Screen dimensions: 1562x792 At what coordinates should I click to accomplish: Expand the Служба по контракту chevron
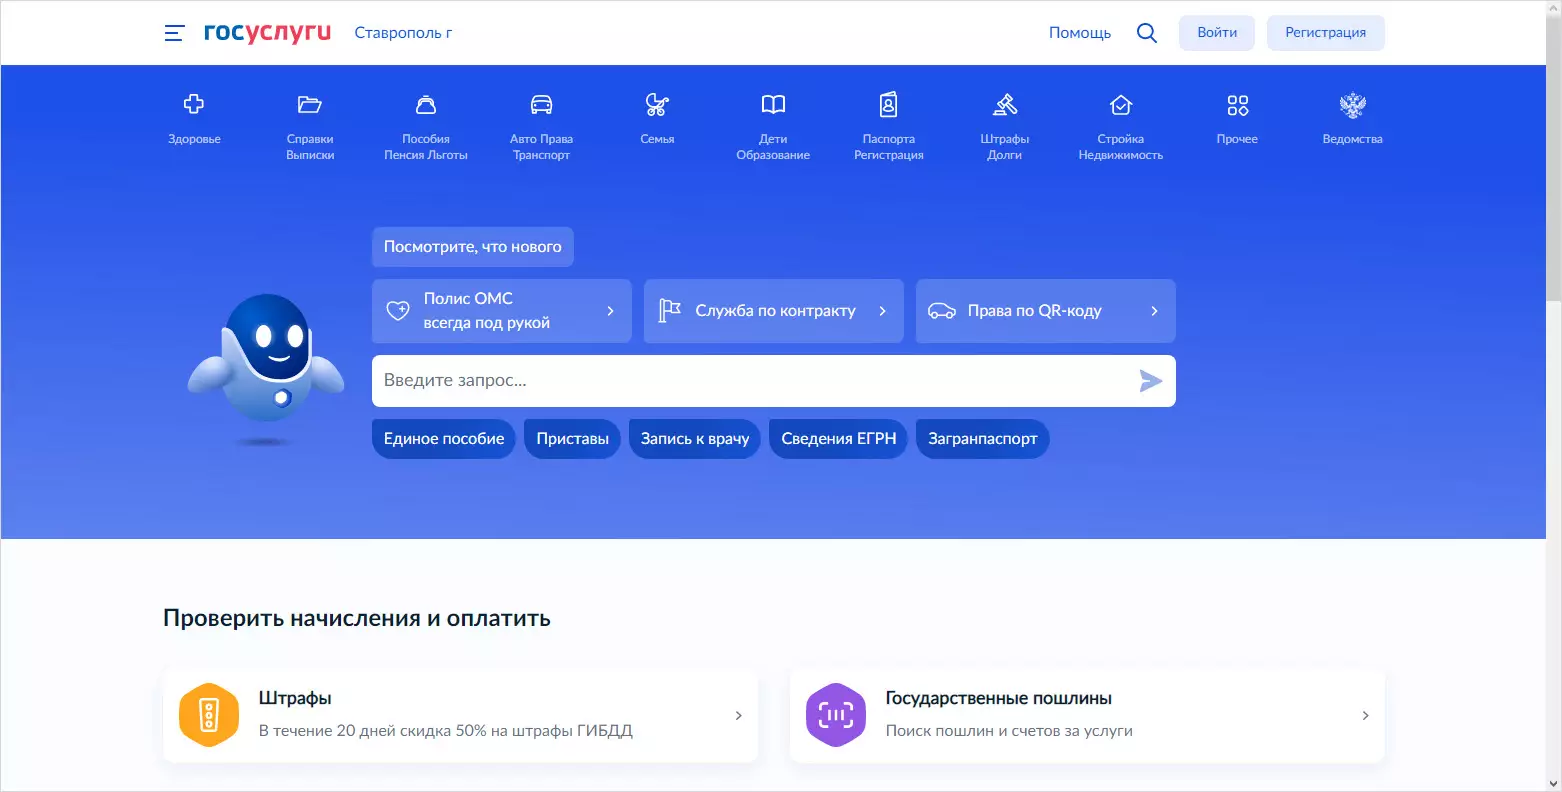[x=883, y=311]
